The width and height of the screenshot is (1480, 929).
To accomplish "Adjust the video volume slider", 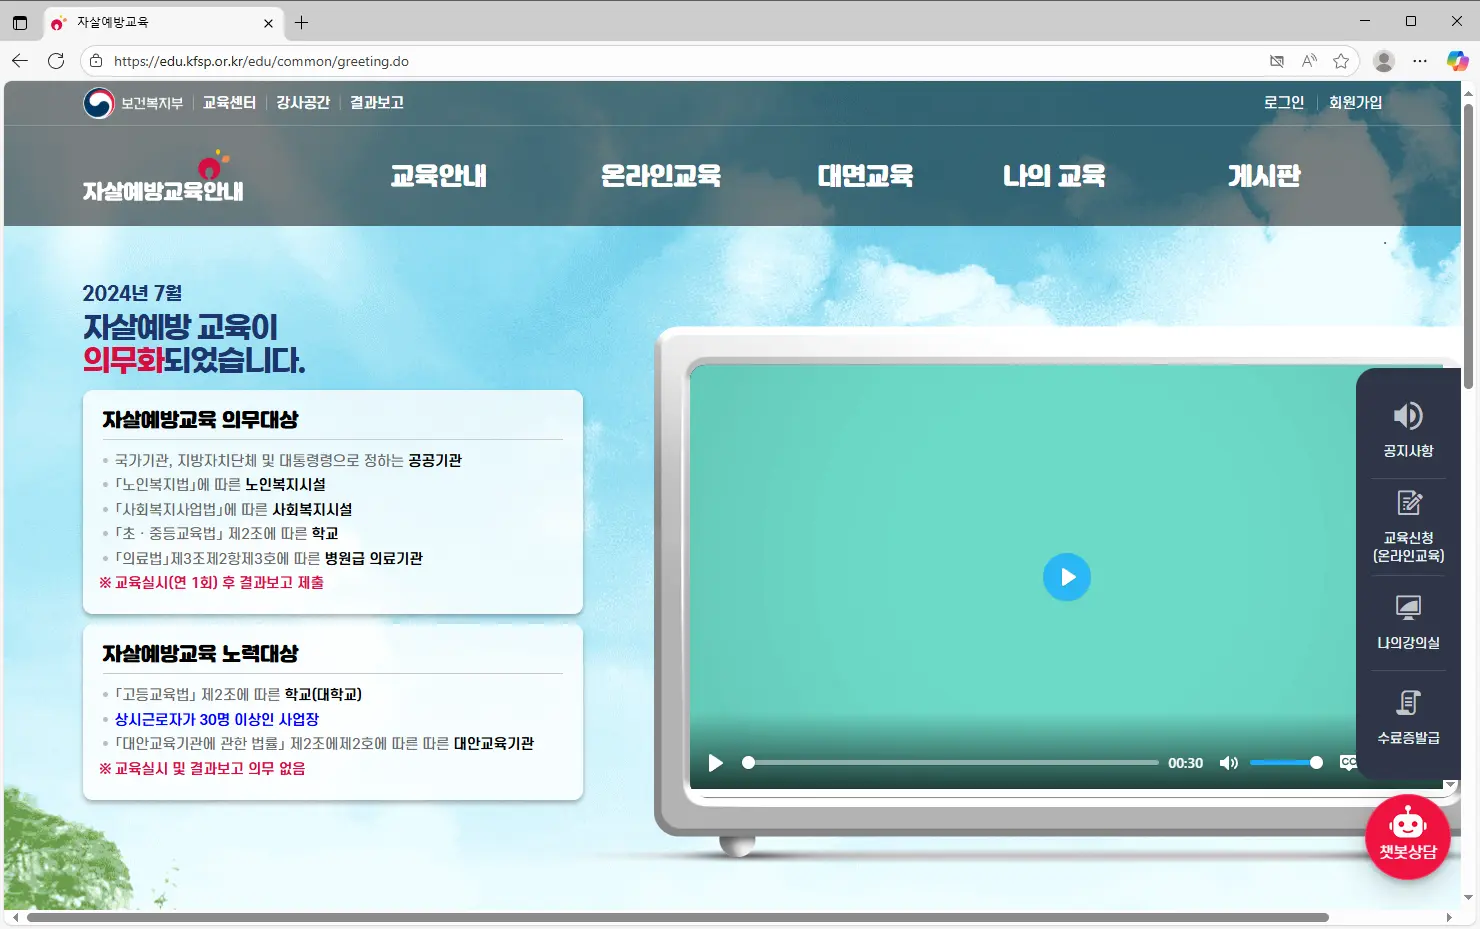I will click(x=1285, y=763).
